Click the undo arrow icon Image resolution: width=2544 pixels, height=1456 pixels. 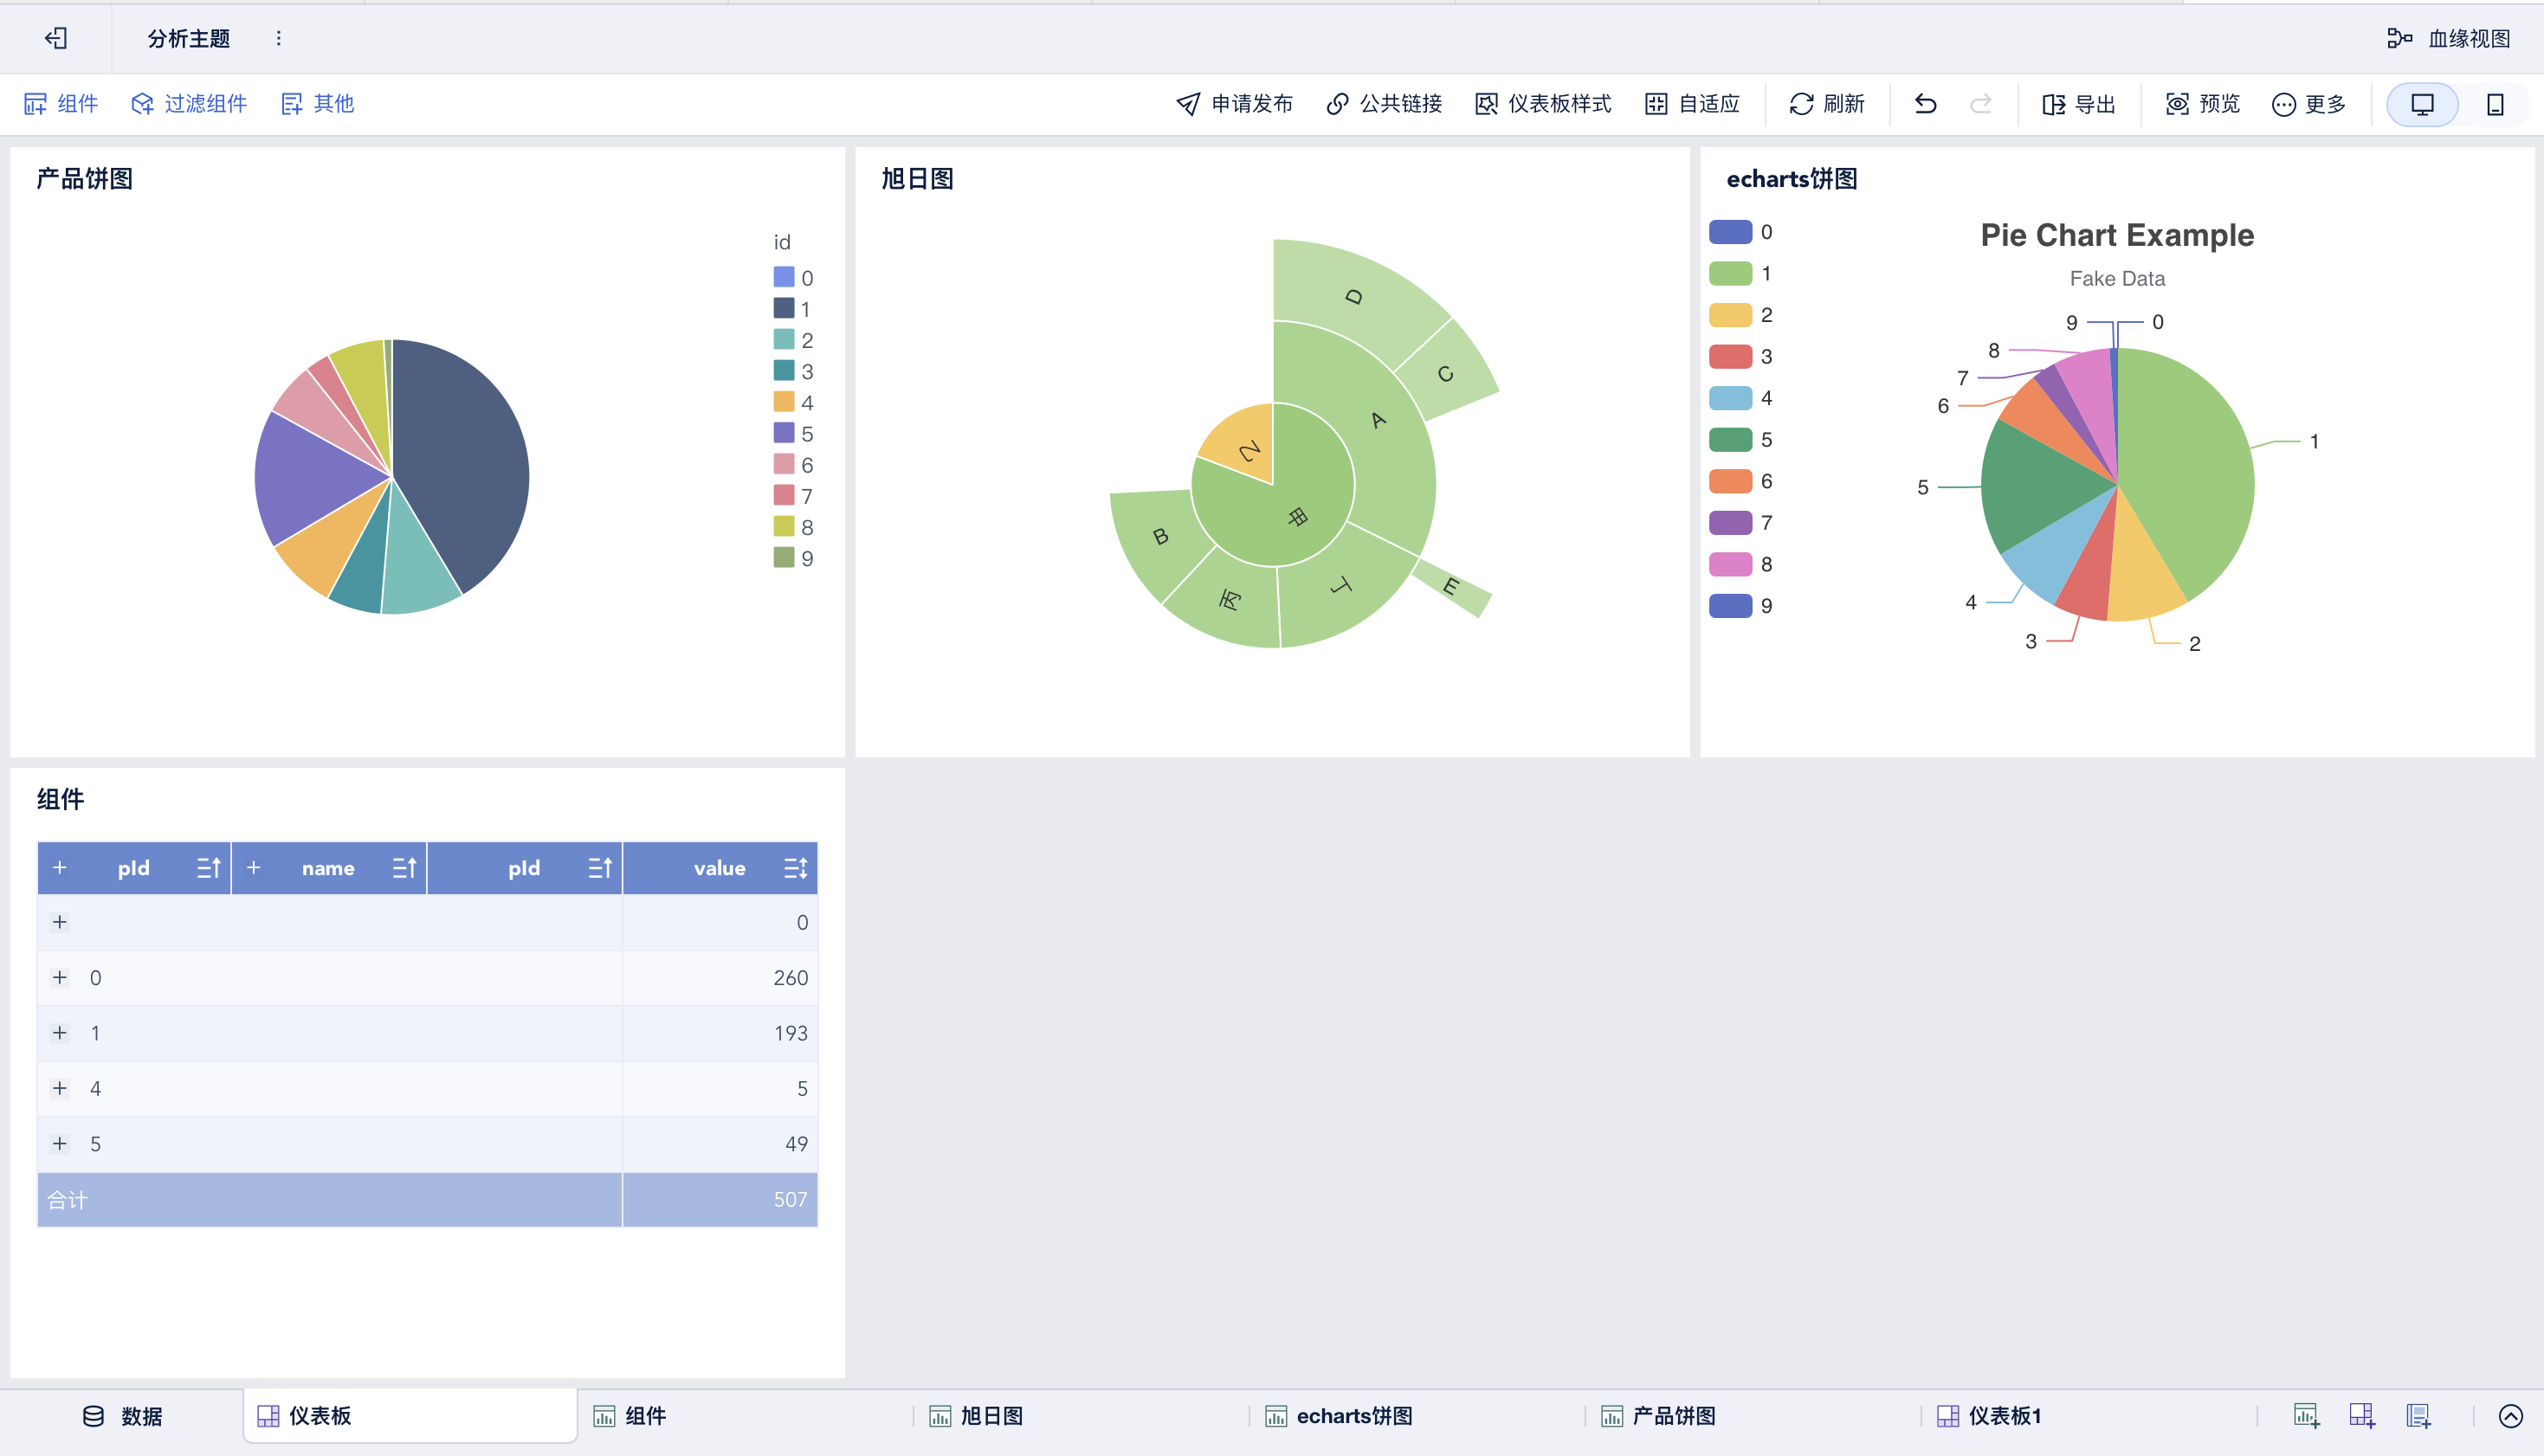[x=1925, y=104]
